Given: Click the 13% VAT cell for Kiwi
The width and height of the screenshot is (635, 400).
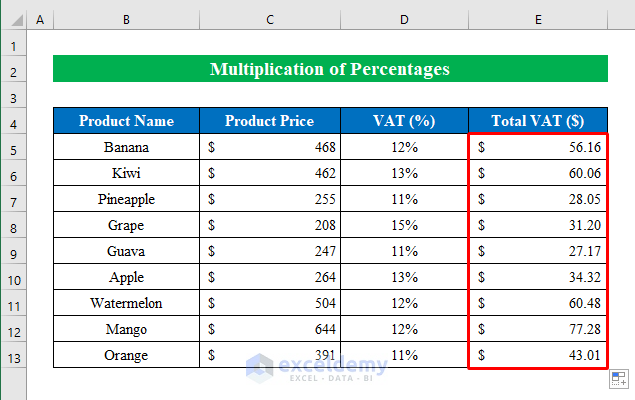Looking at the screenshot, I should coord(404,173).
